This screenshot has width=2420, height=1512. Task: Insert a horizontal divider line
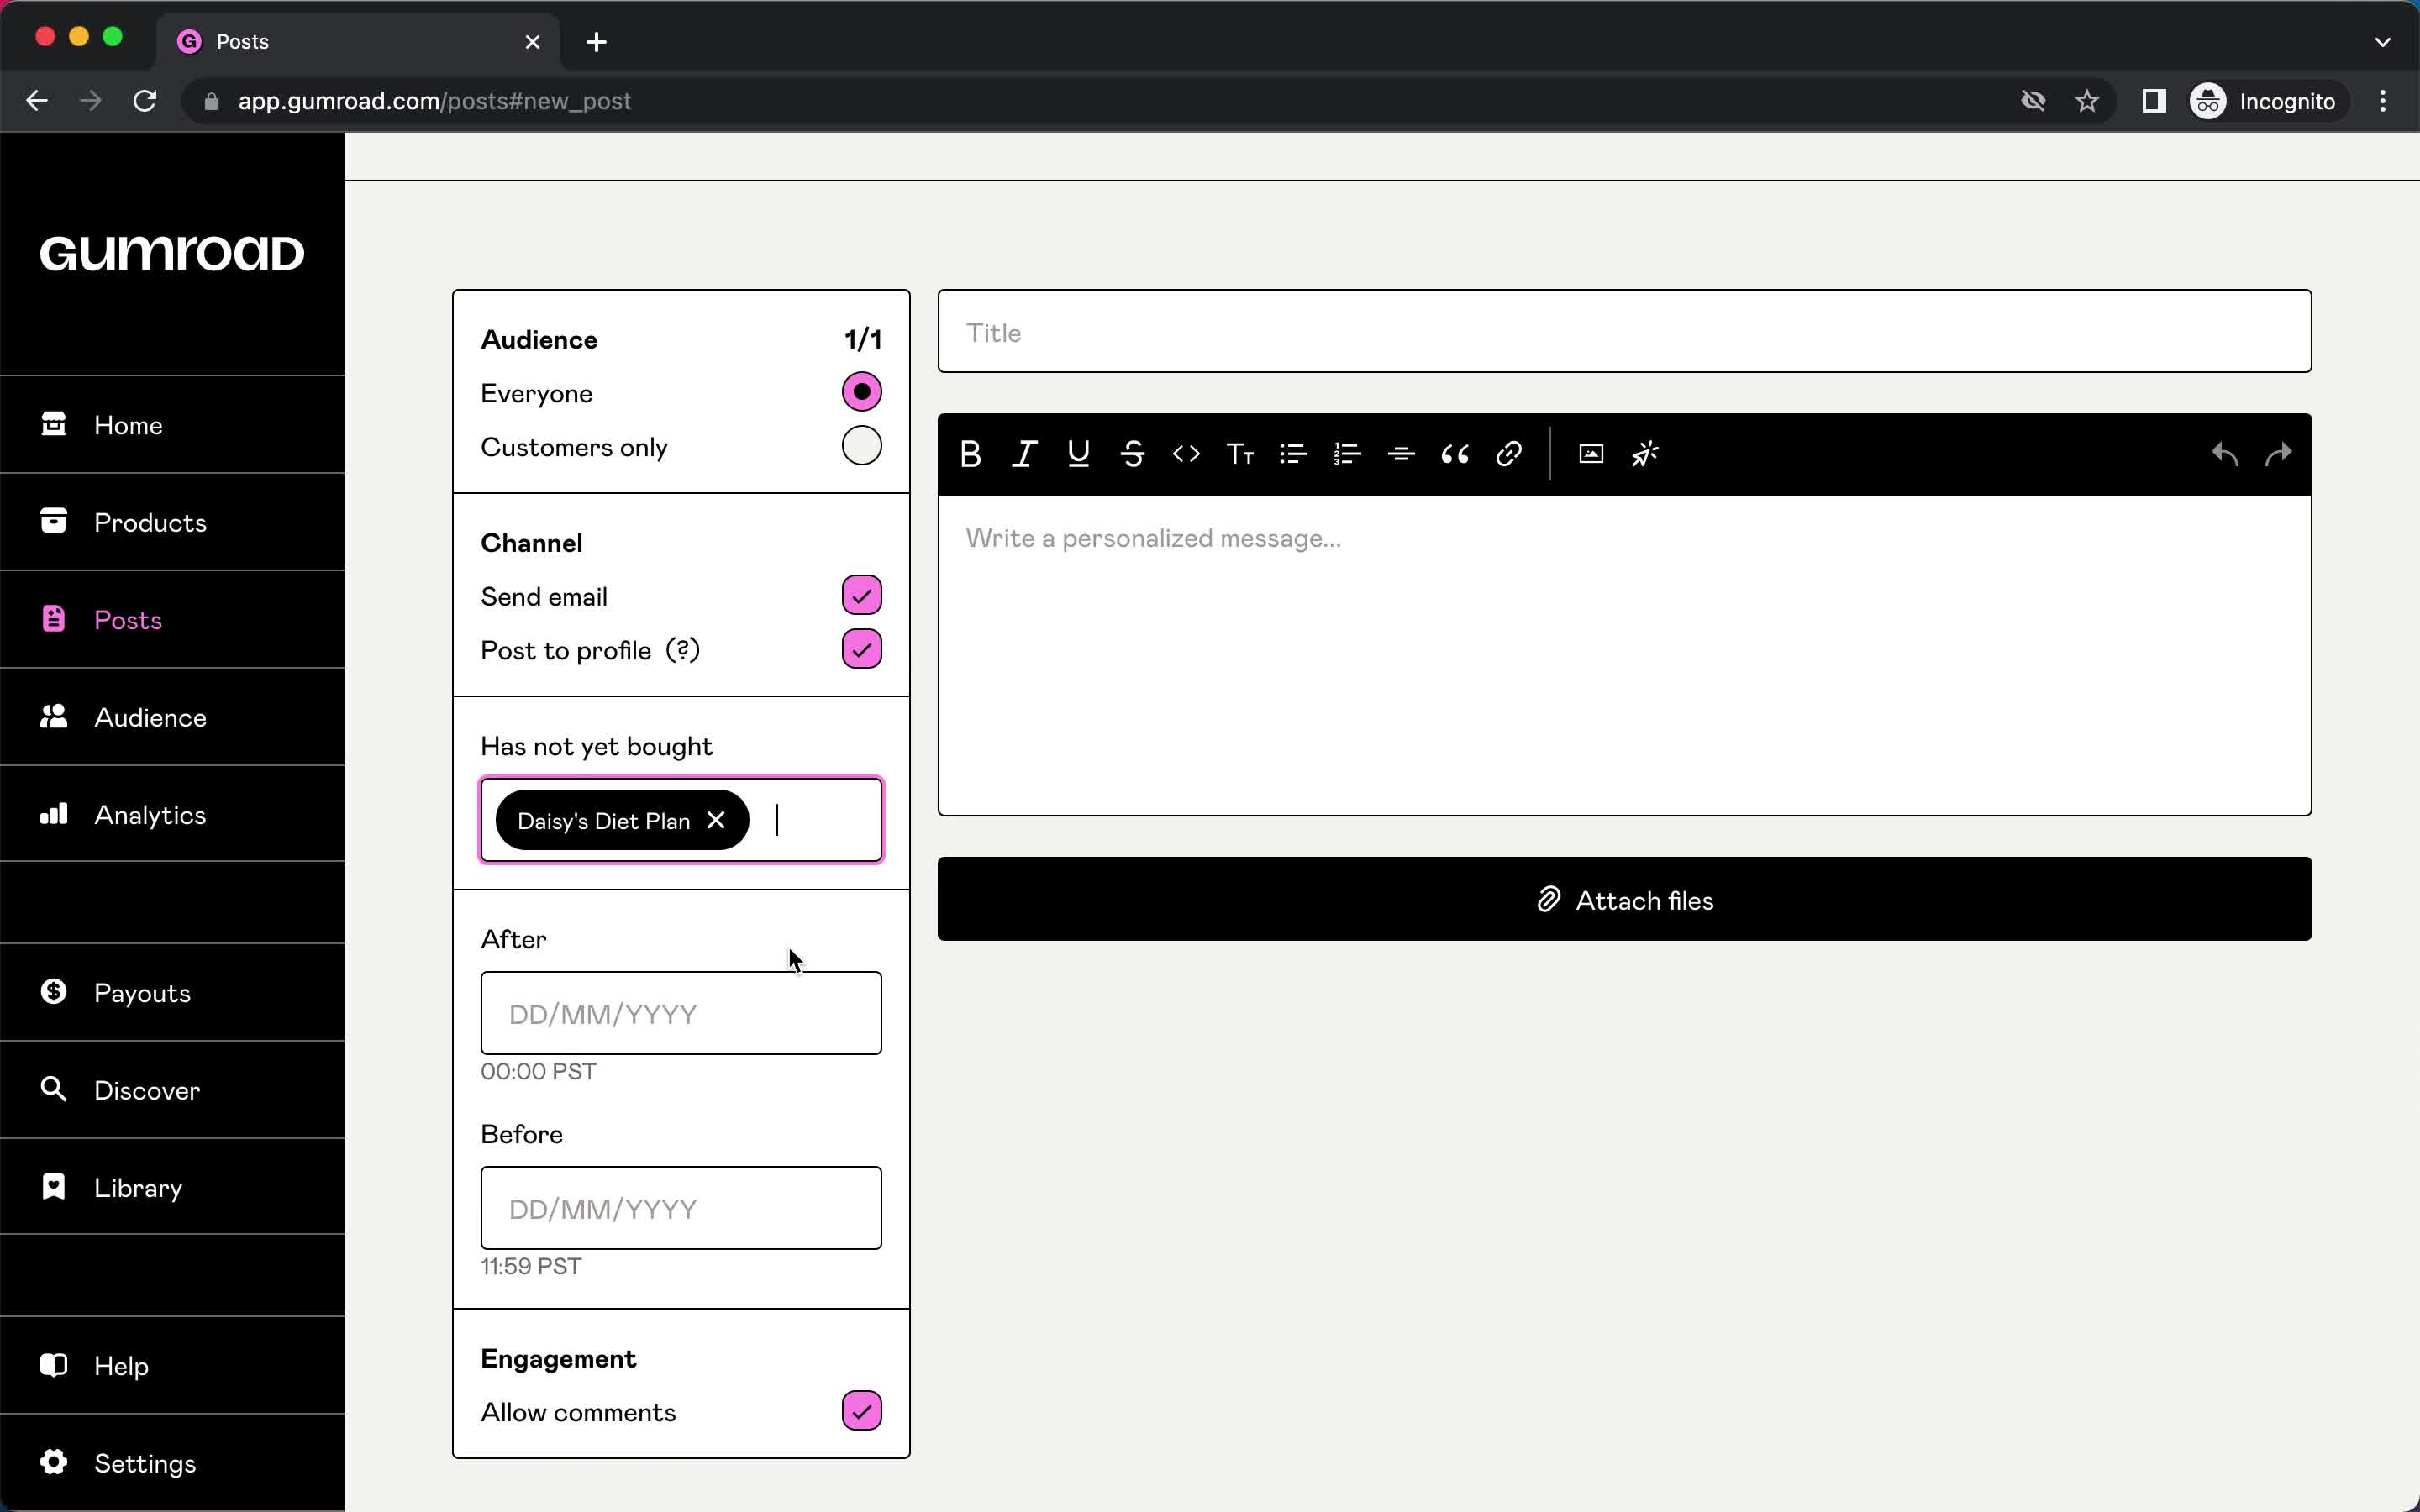tap(1401, 454)
